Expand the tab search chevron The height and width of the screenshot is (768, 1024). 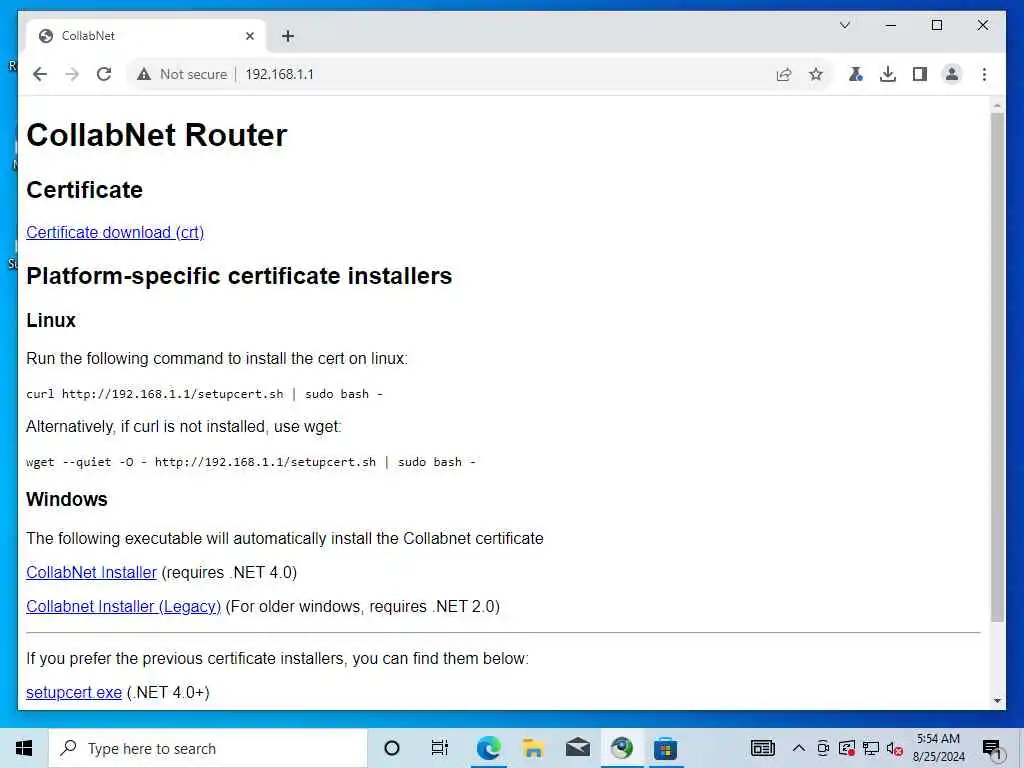coord(844,25)
